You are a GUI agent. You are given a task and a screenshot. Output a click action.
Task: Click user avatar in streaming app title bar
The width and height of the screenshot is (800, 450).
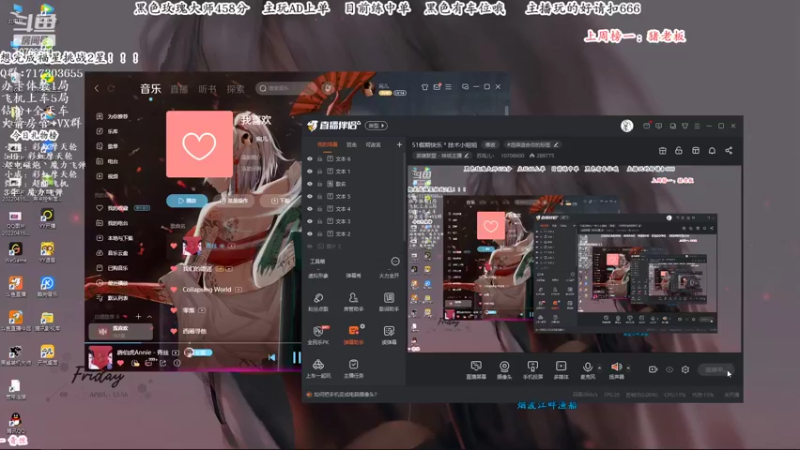(627, 126)
